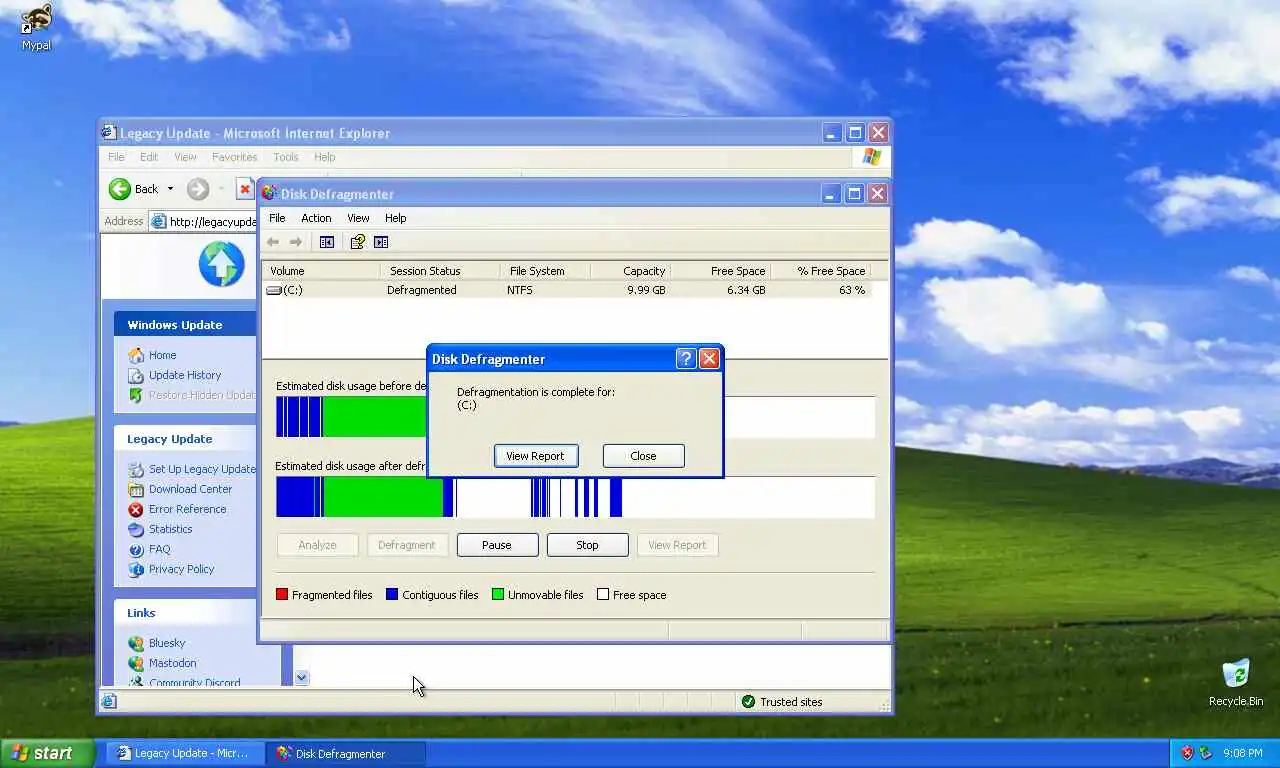
Task: Click the Update History icon in sidebar
Action: [x=136, y=375]
